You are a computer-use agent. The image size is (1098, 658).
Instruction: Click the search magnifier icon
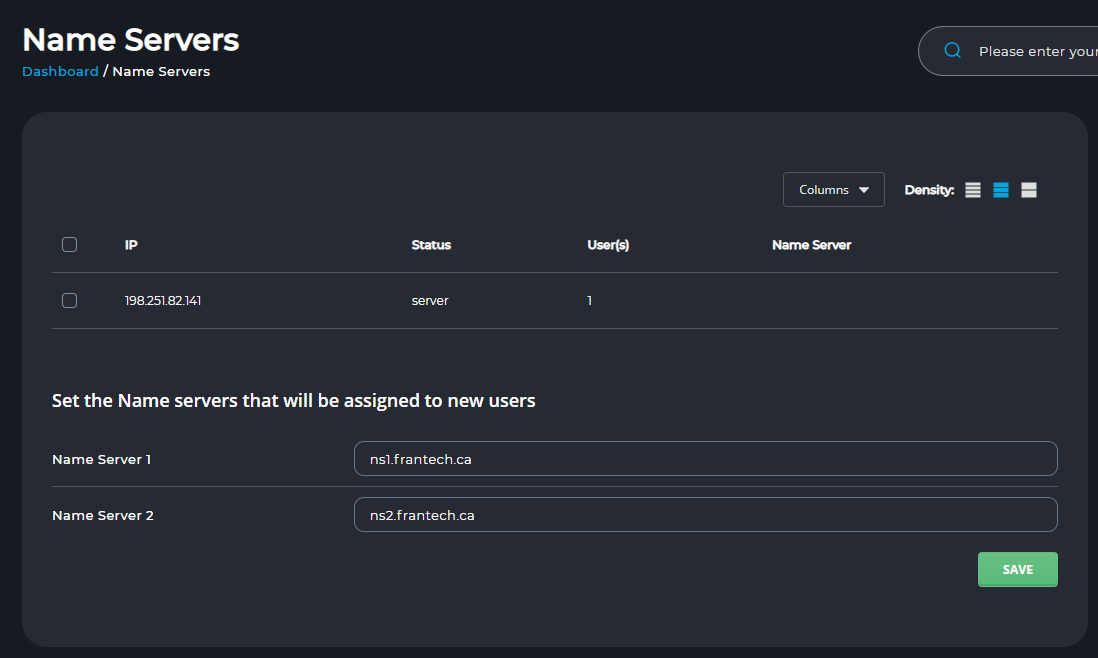coord(953,51)
